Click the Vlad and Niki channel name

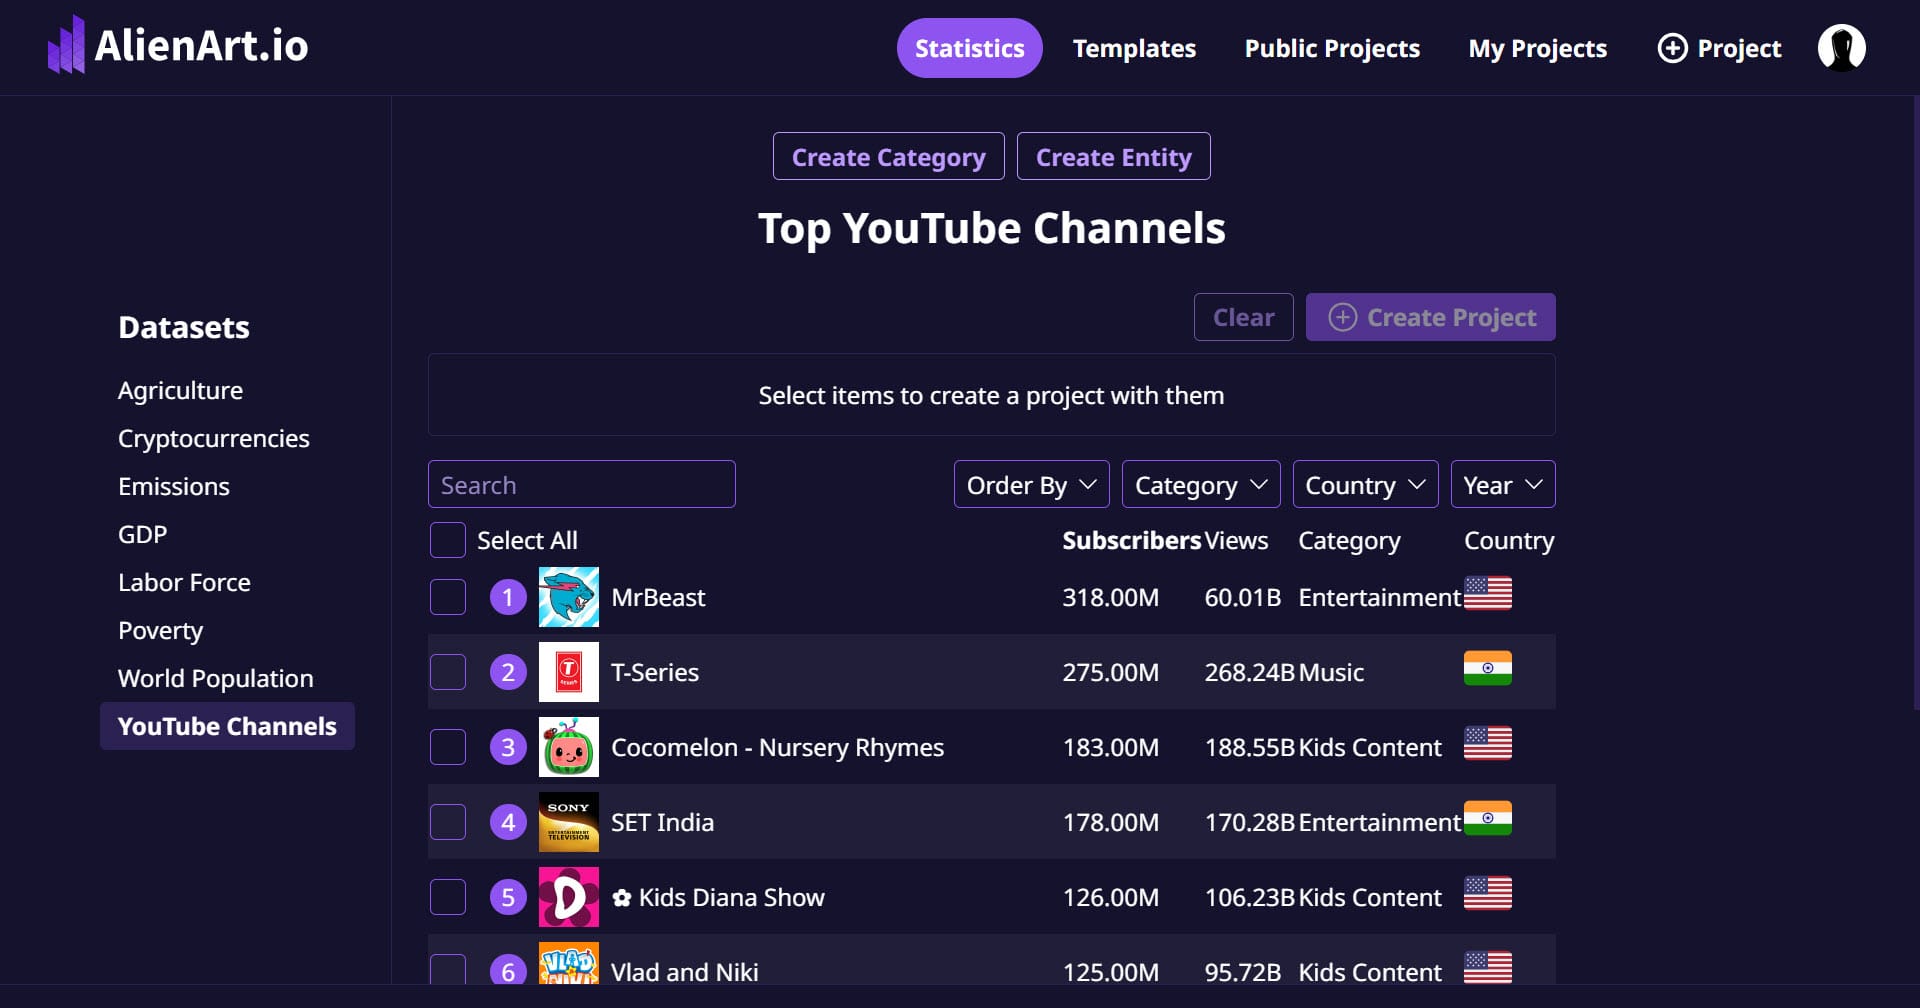coord(685,971)
